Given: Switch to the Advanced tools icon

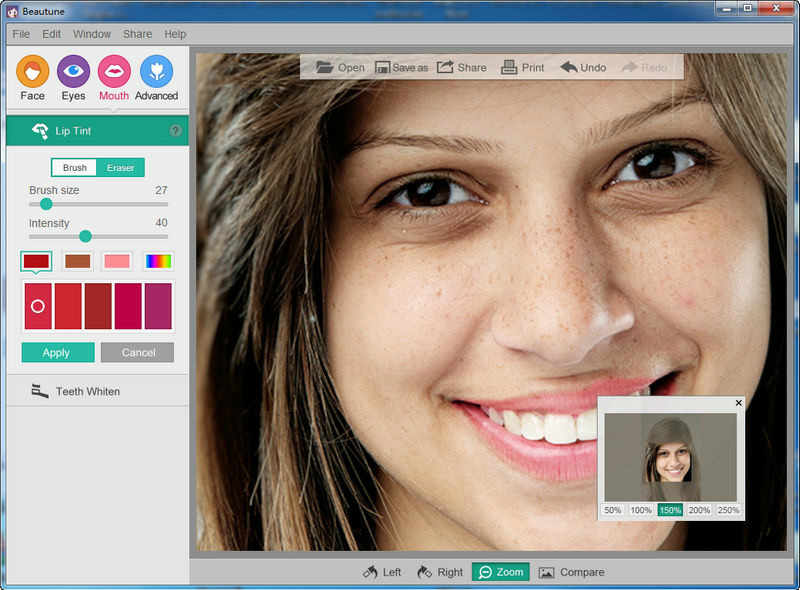Looking at the screenshot, I should (156, 72).
